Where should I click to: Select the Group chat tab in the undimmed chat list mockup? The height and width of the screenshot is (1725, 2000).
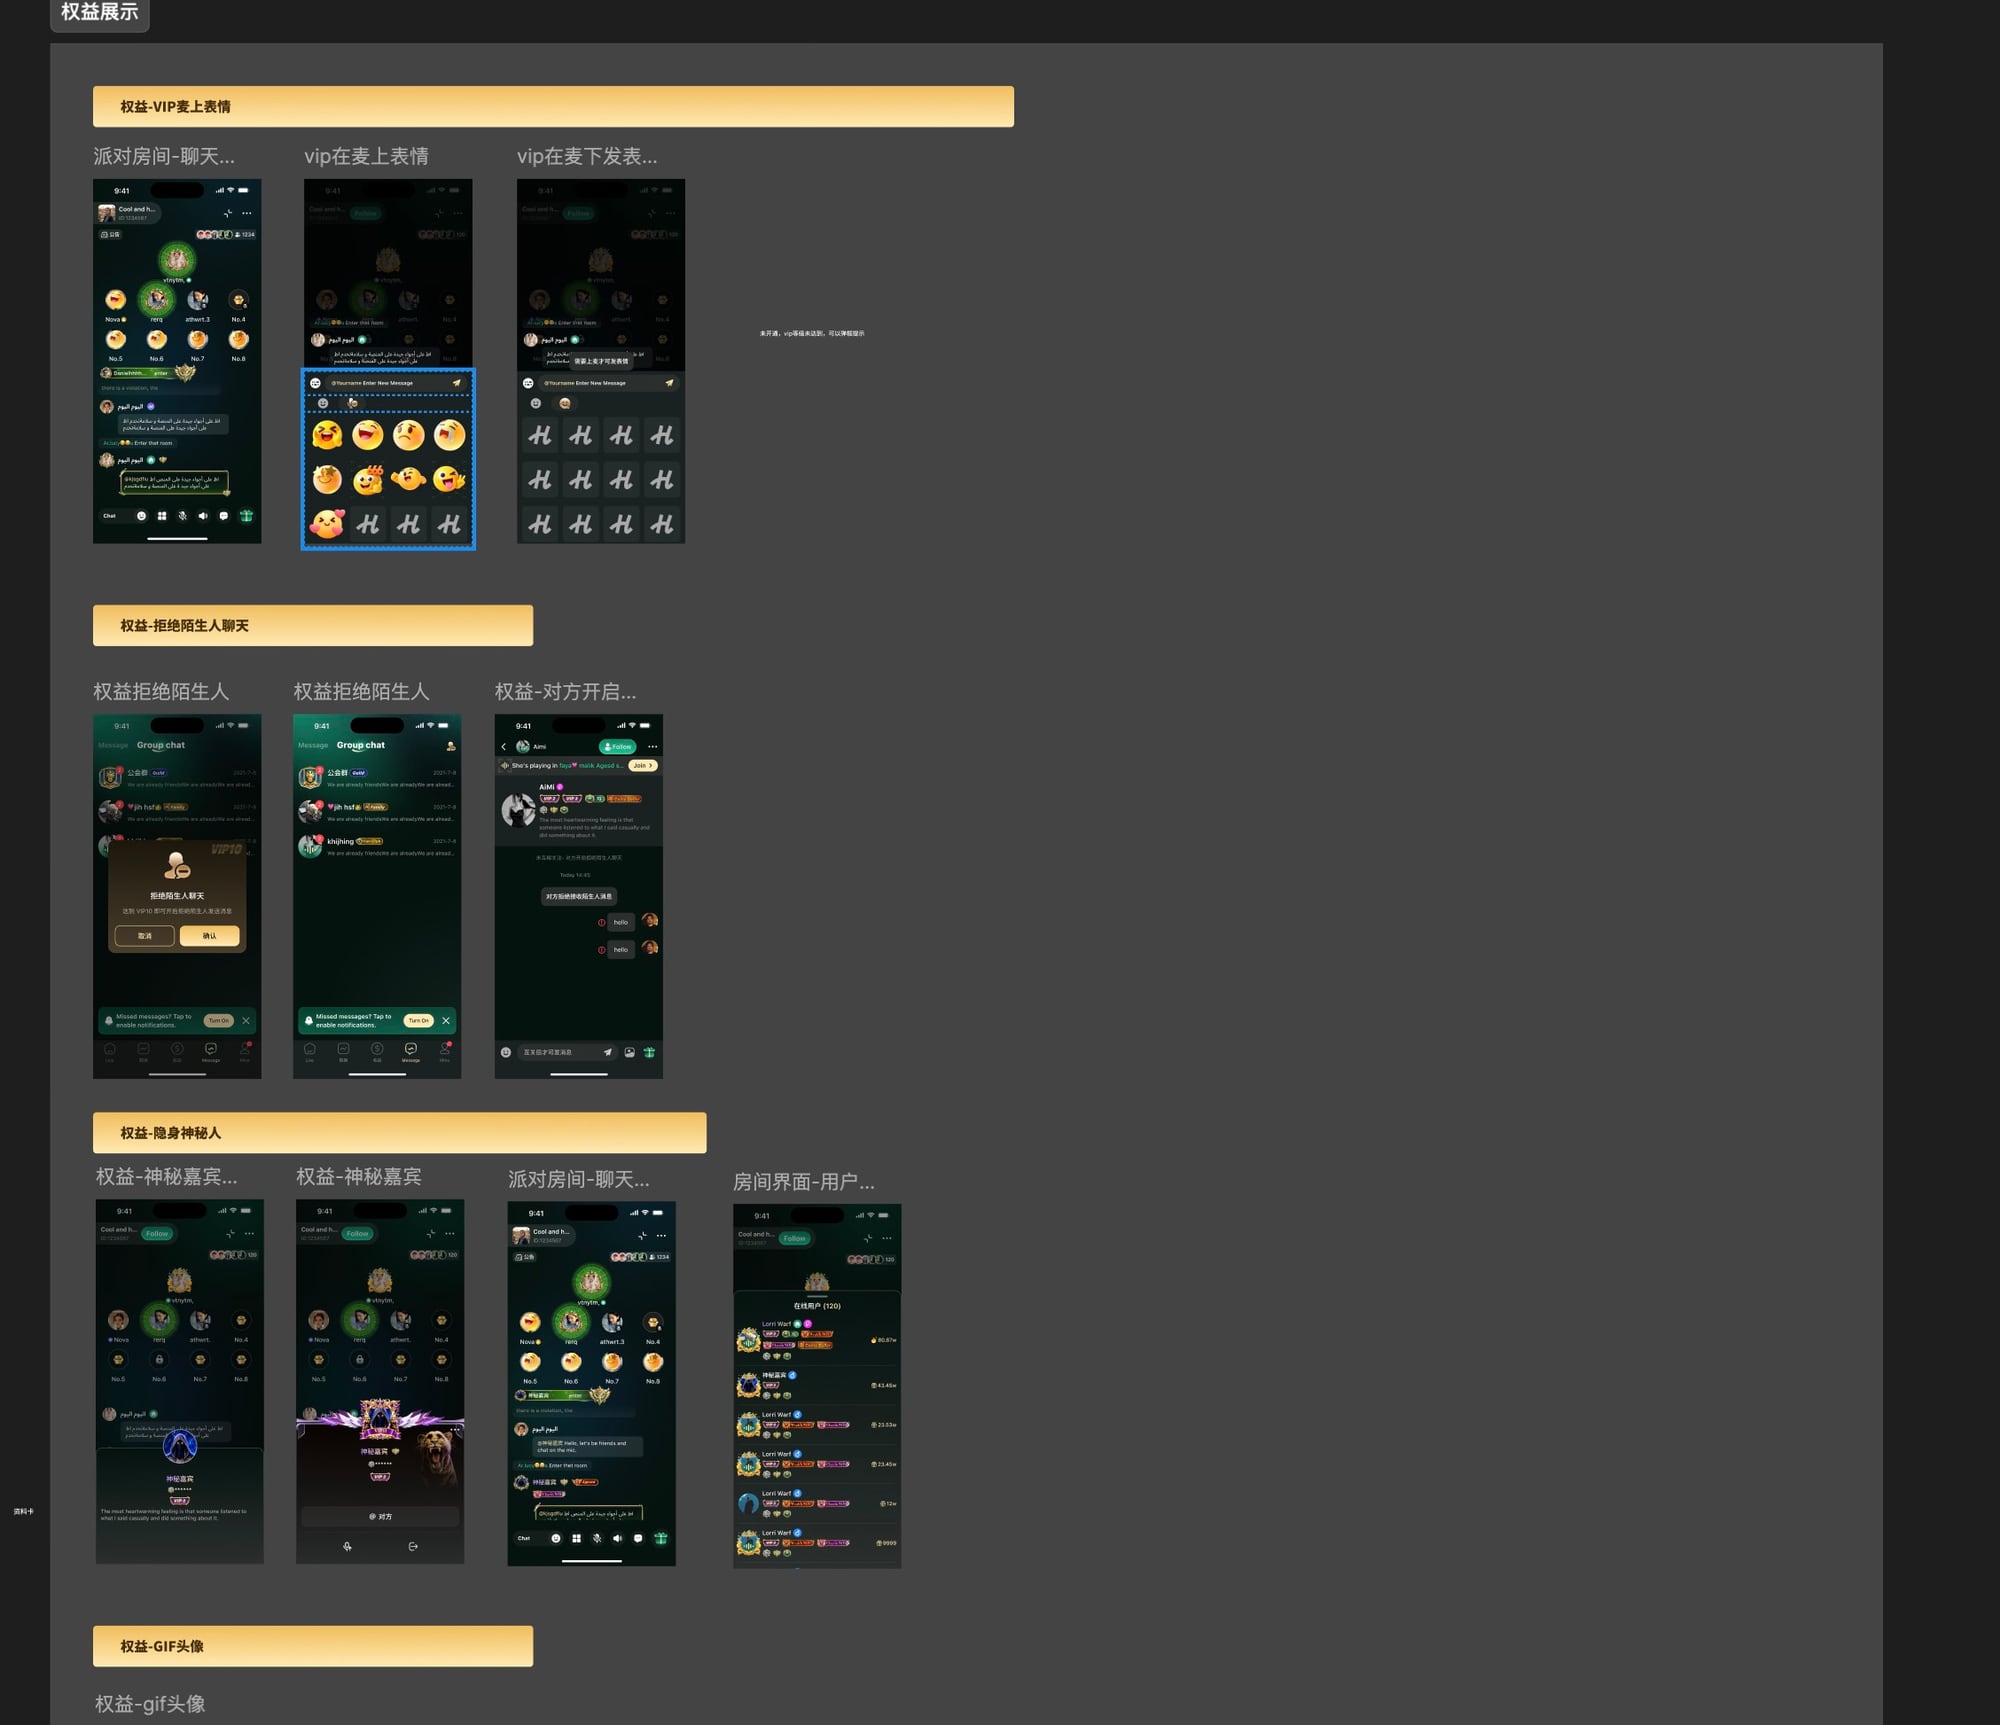[x=361, y=745]
